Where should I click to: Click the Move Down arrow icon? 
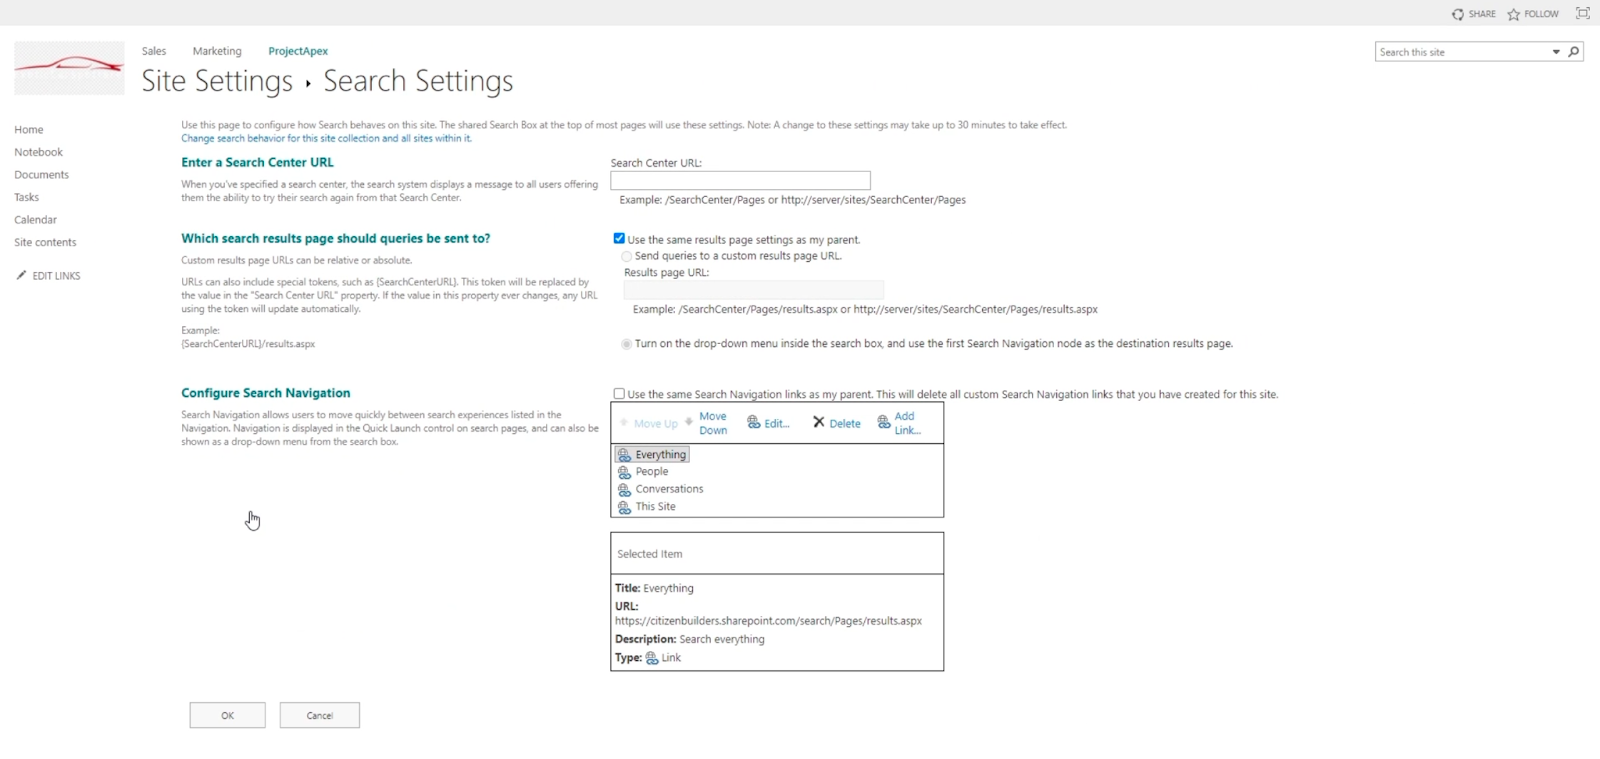click(689, 422)
